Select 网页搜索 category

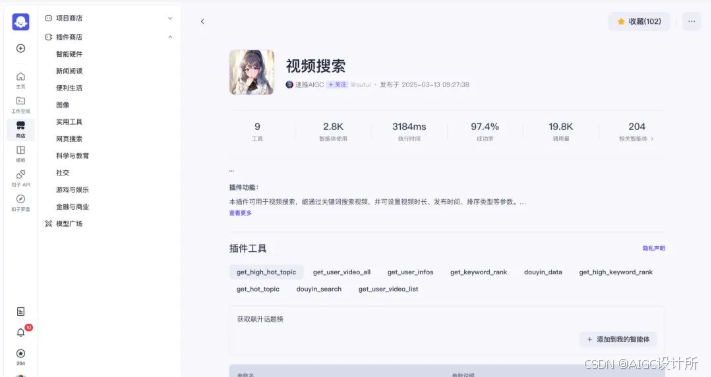click(x=69, y=139)
